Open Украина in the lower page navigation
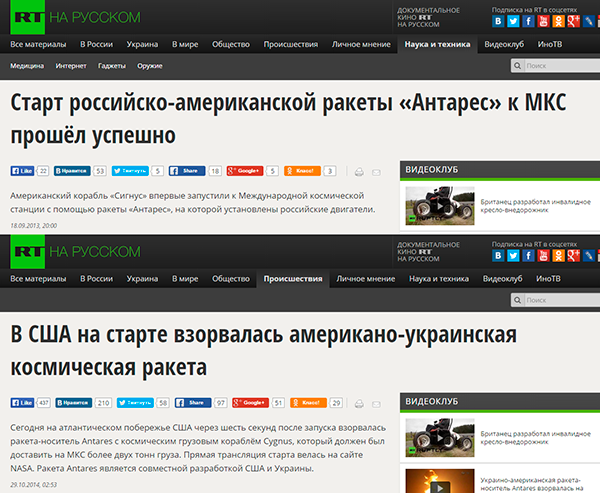The image size is (600, 493). [142, 279]
